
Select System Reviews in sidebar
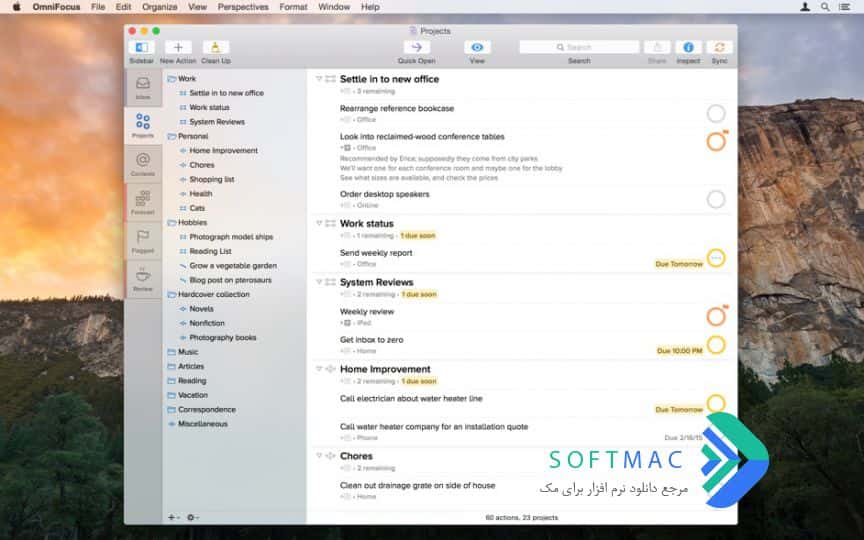coord(217,122)
